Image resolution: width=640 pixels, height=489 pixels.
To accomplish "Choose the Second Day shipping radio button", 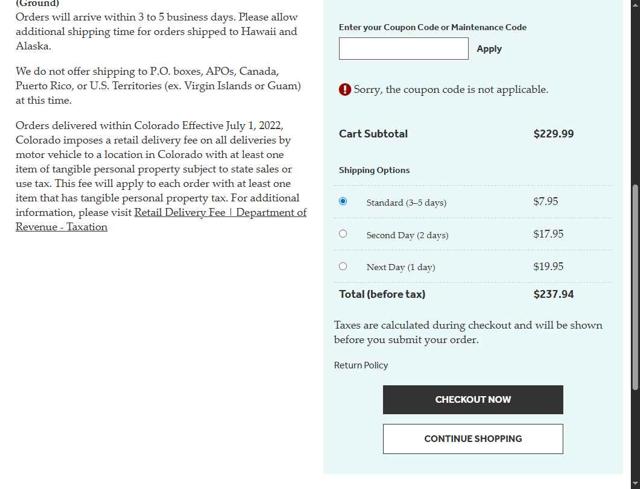I will click(343, 234).
